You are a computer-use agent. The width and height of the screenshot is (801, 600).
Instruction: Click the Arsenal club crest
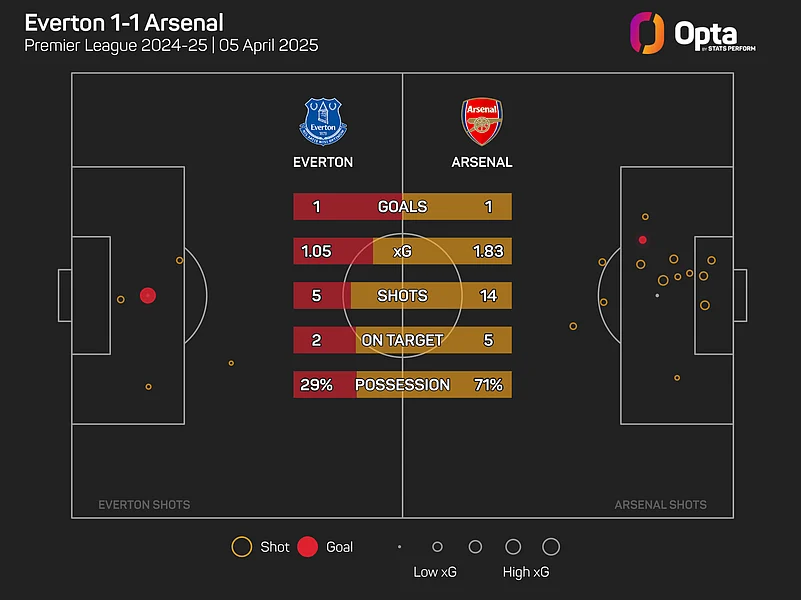(x=480, y=121)
